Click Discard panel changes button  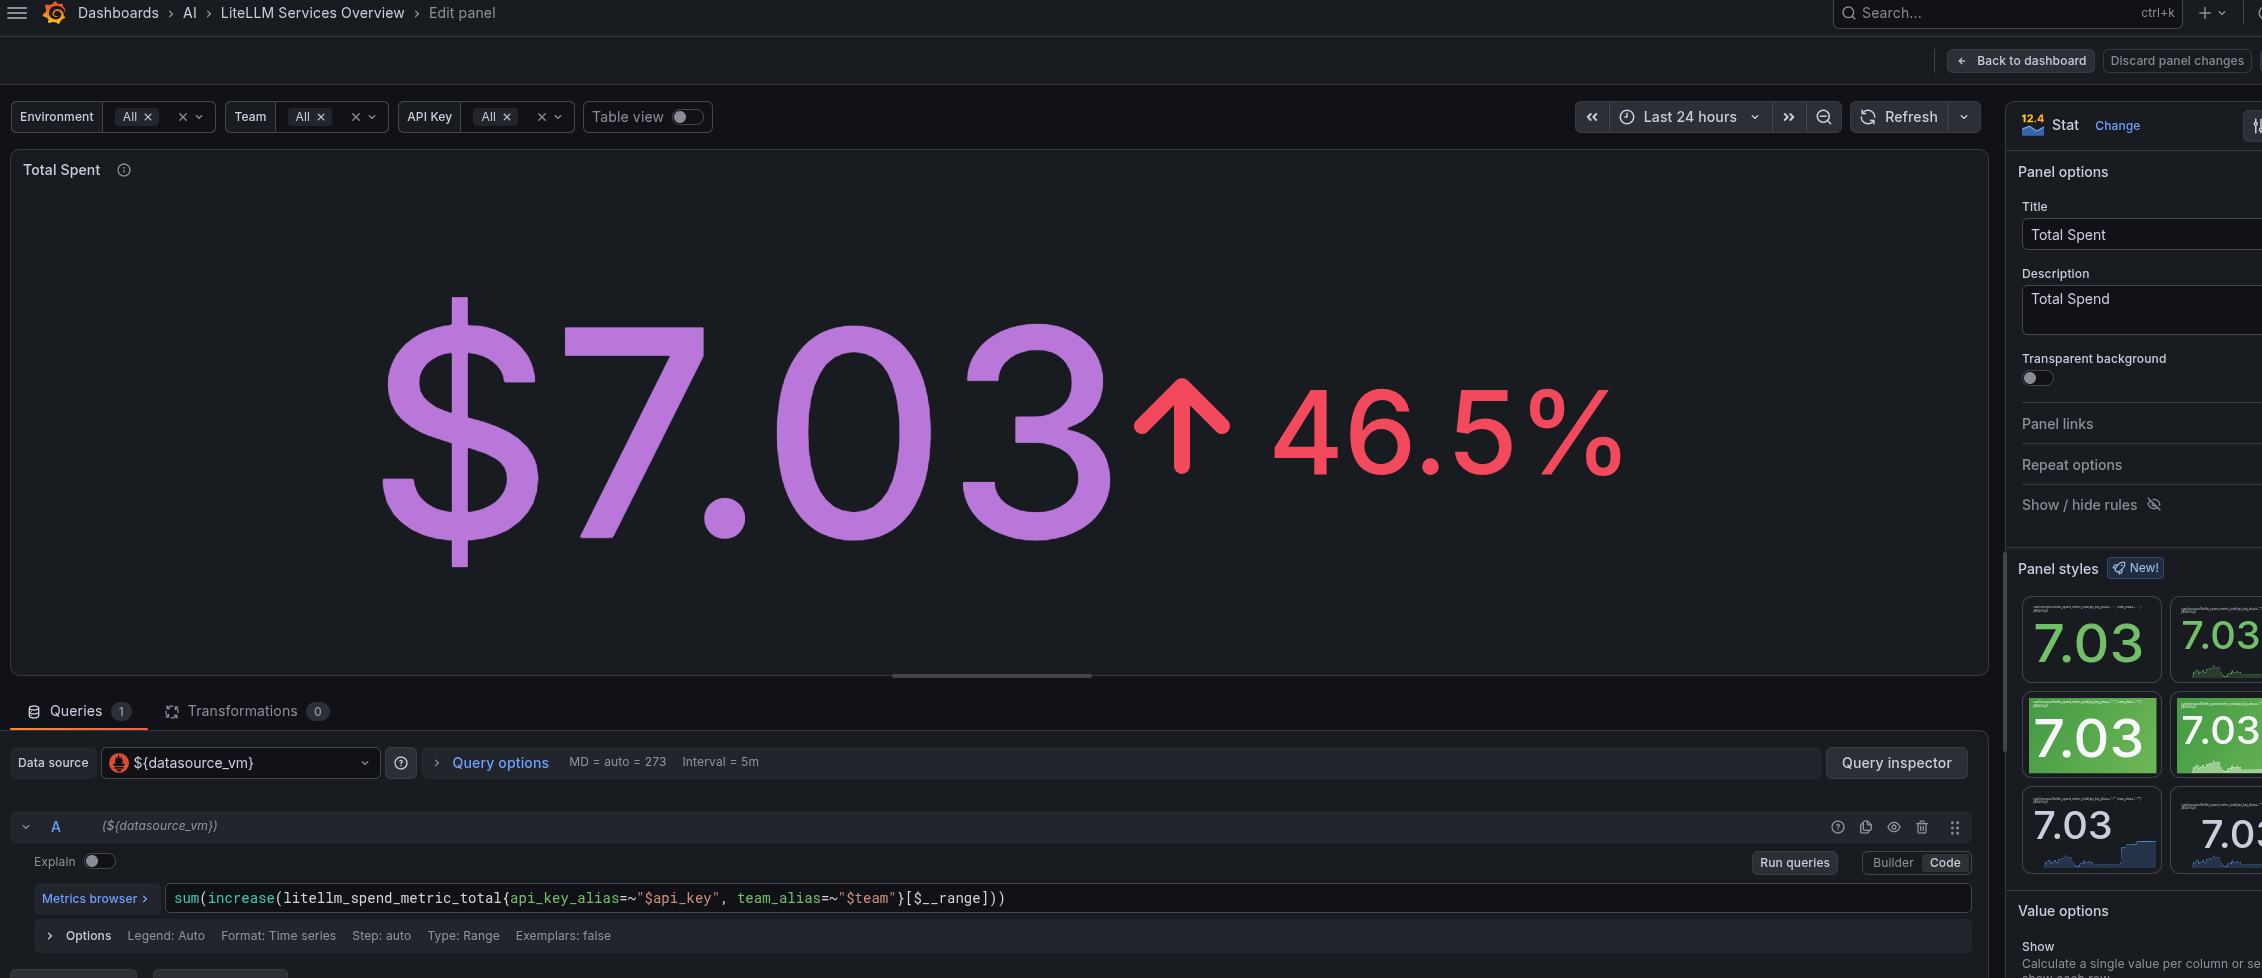point(2177,61)
